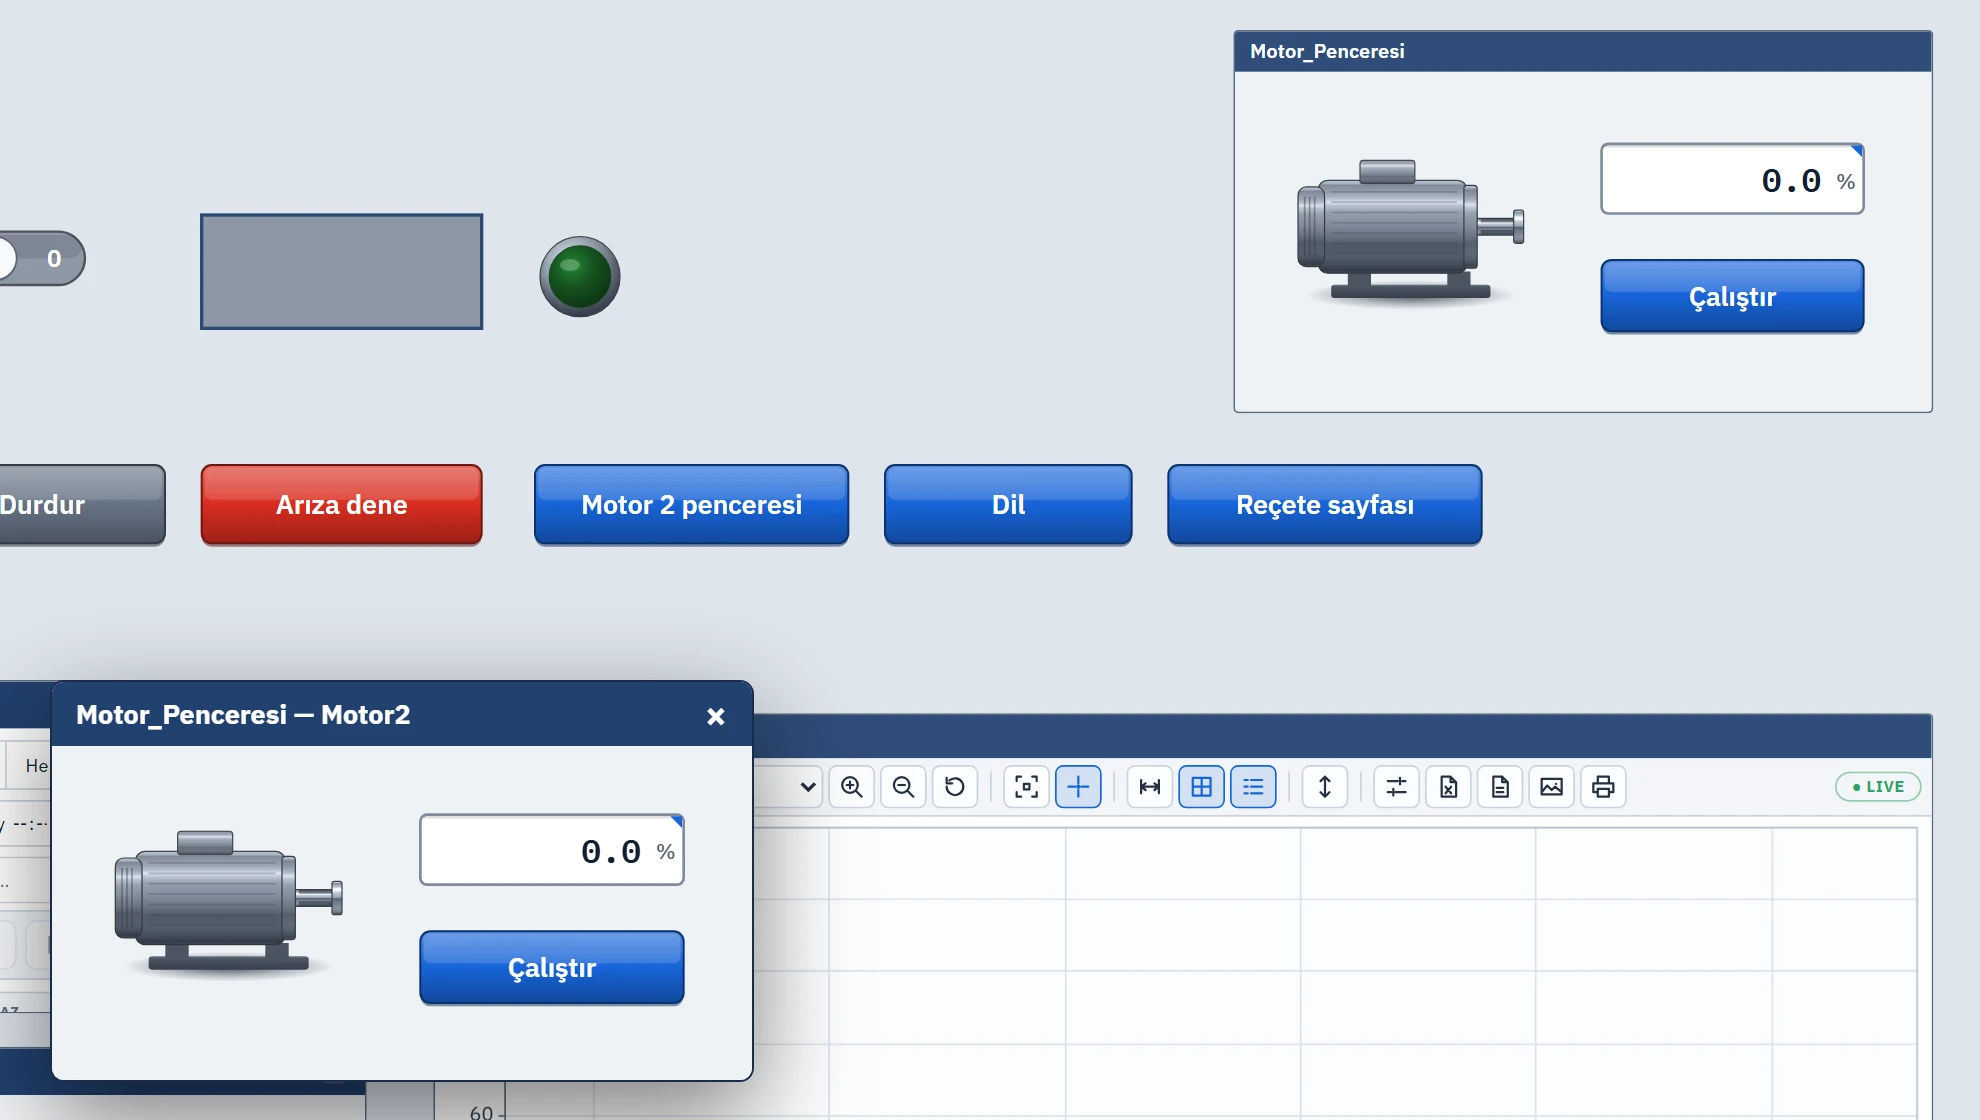
Task: Click the Motor_Penceresi — Motor2 title bar
Action: coord(402,715)
